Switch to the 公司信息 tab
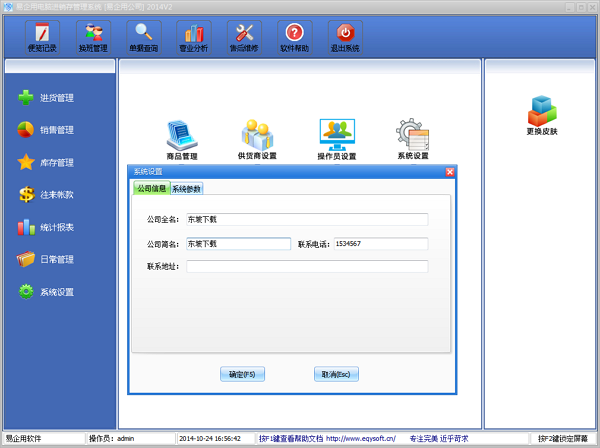This screenshot has width=600, height=448. click(152, 188)
